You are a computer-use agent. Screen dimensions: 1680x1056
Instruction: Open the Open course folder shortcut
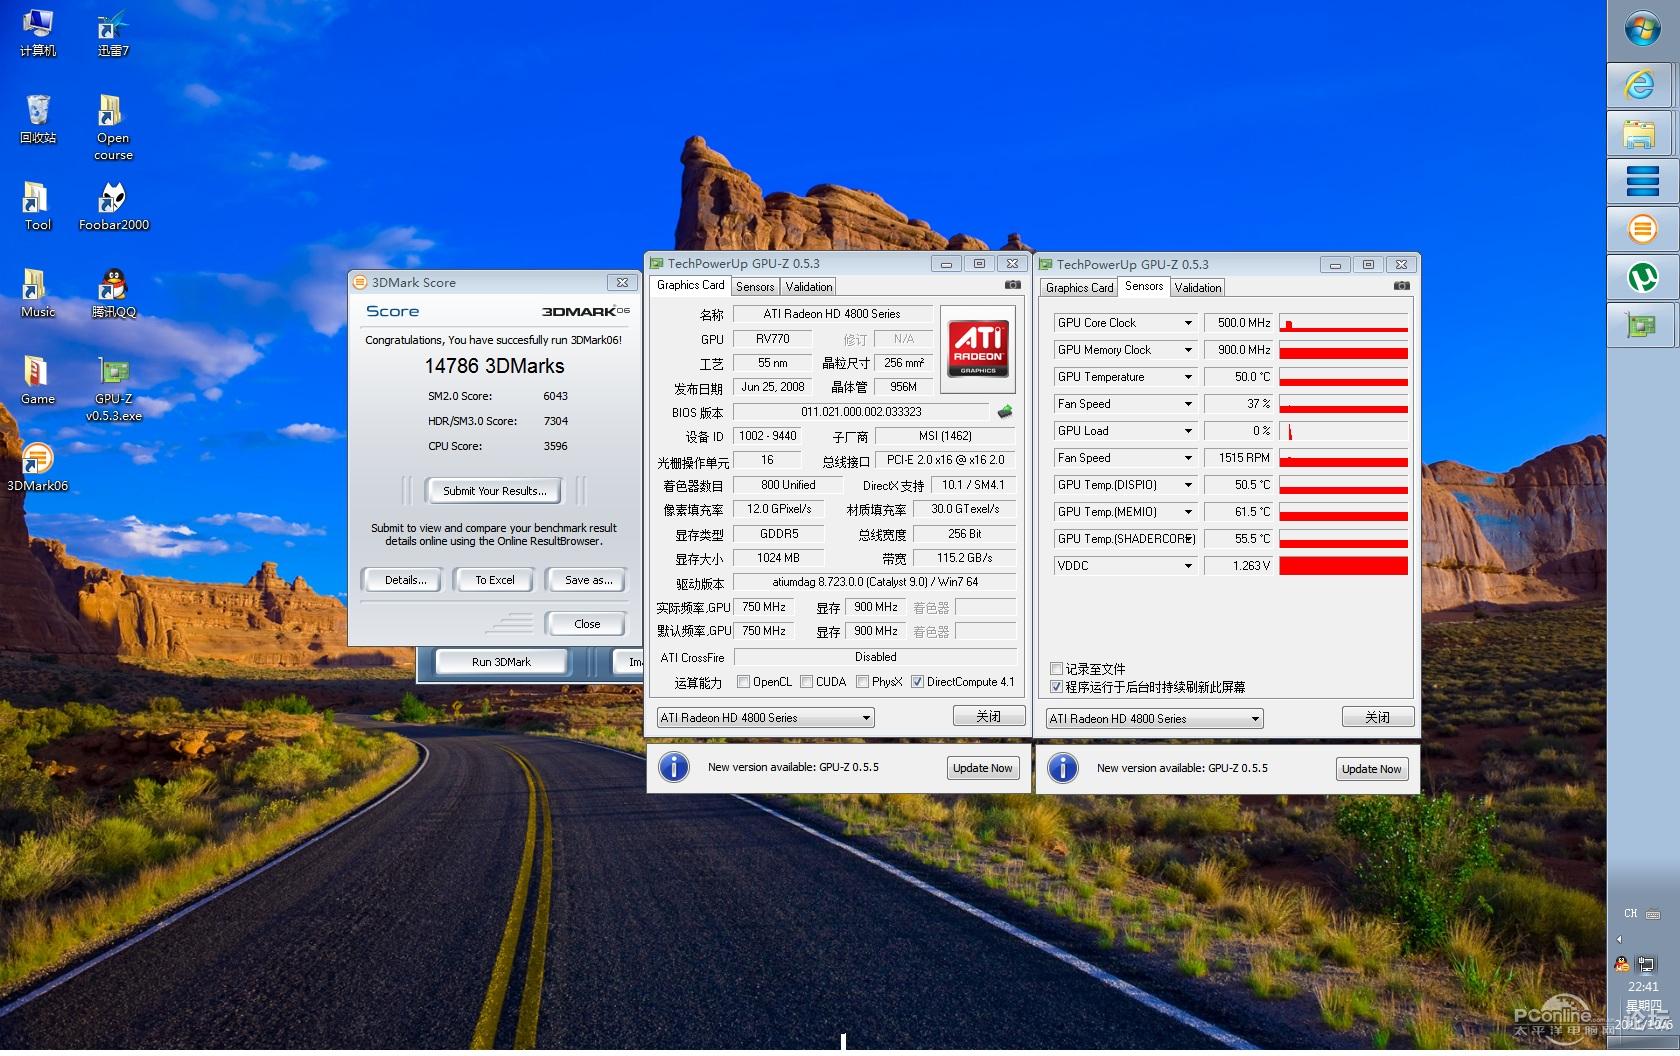113,128
